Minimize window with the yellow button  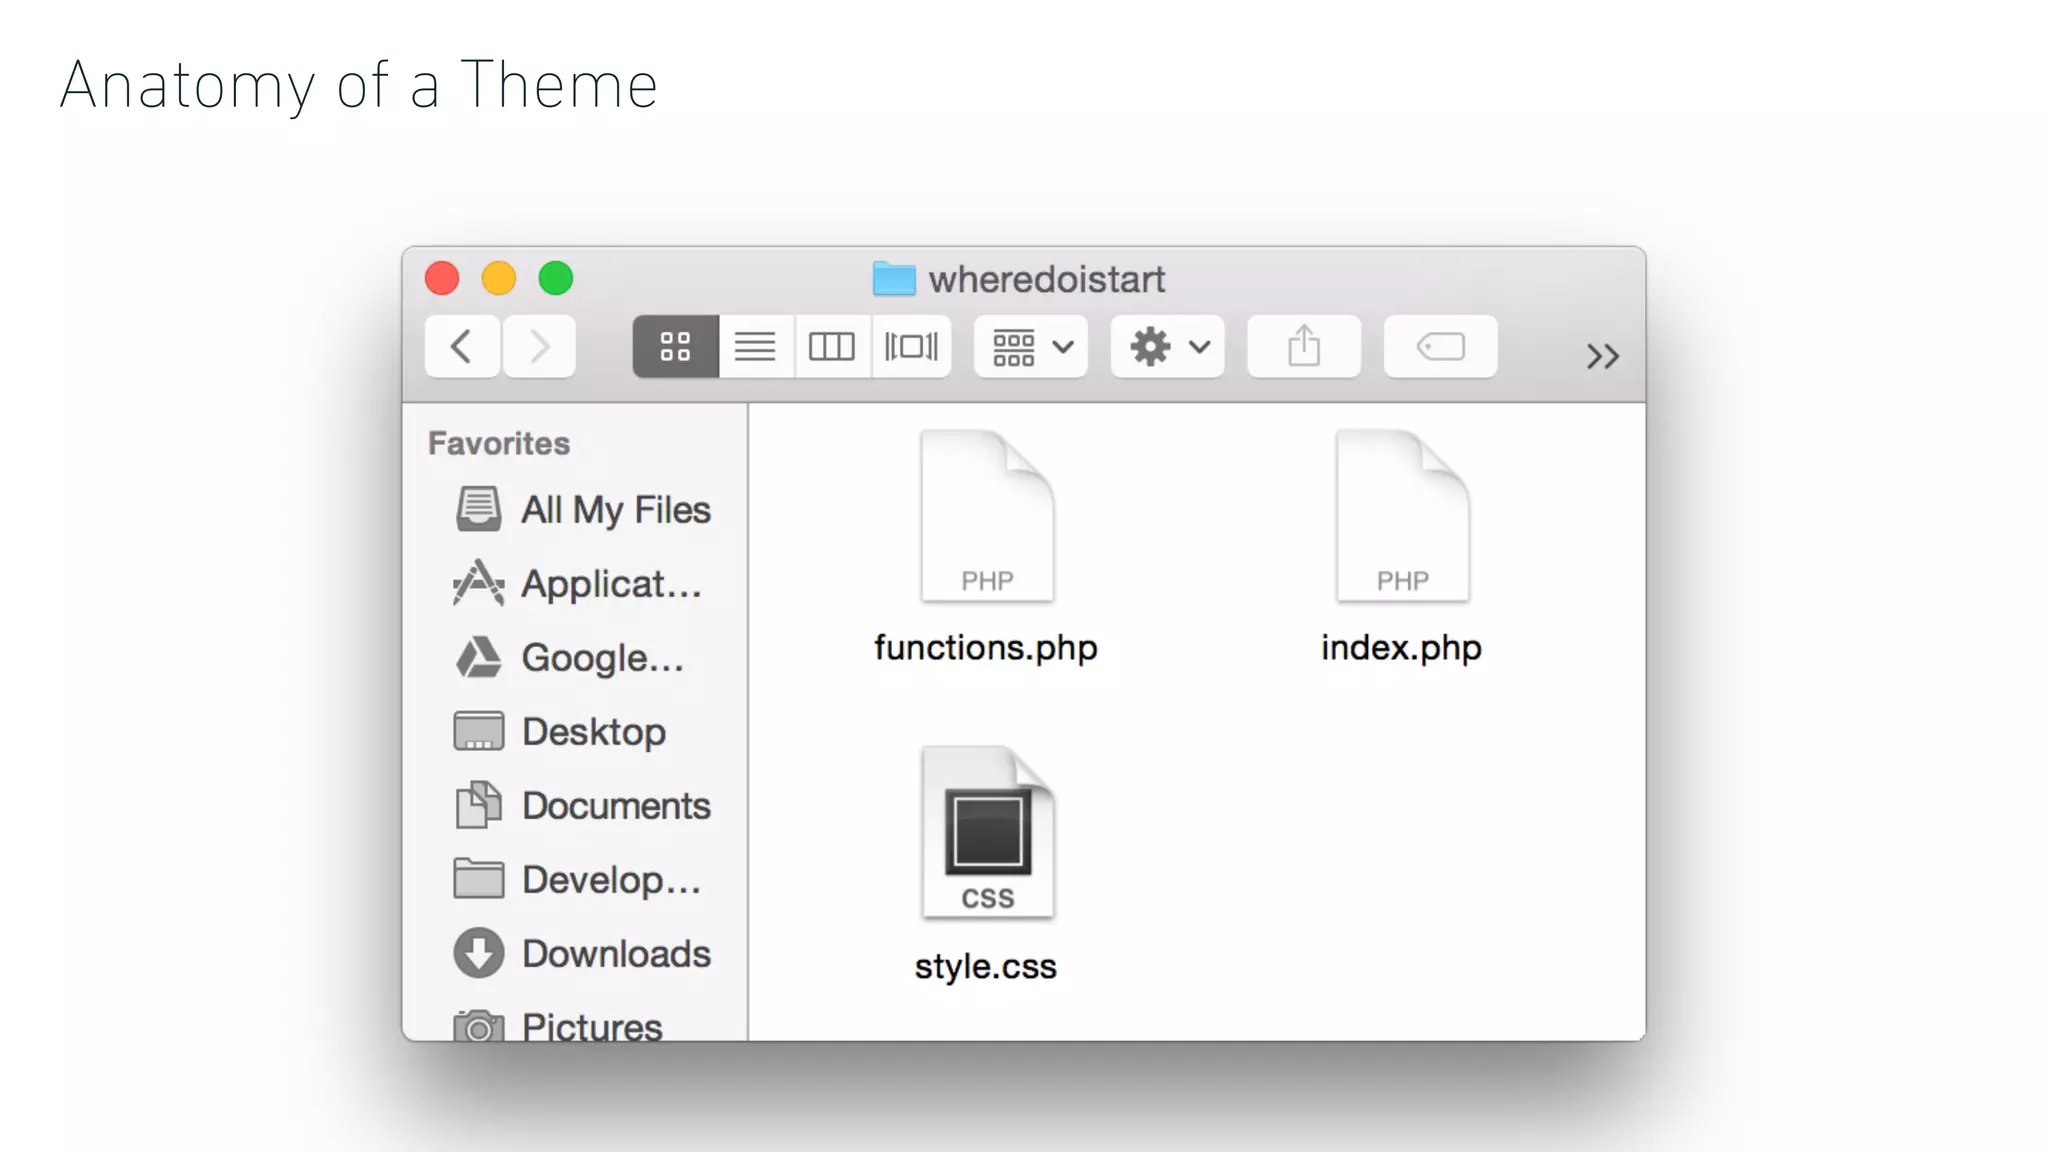[x=499, y=278]
